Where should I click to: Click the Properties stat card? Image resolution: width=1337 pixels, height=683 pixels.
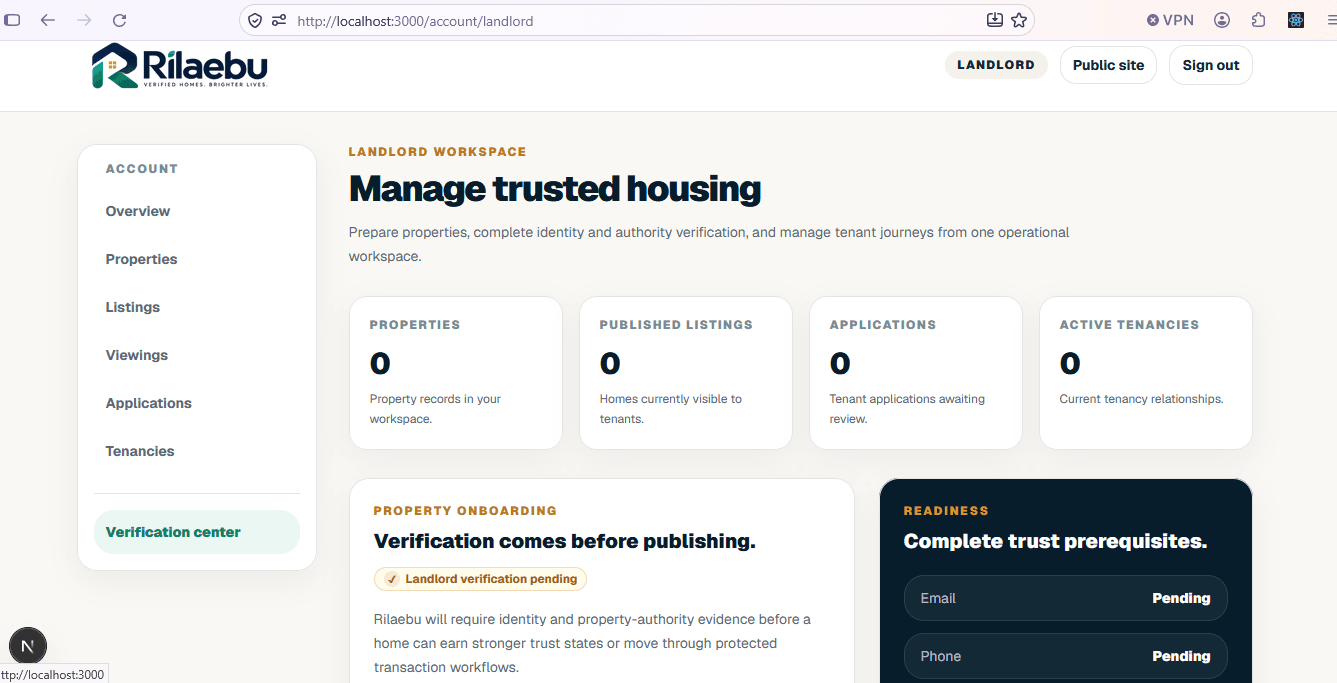coord(456,373)
